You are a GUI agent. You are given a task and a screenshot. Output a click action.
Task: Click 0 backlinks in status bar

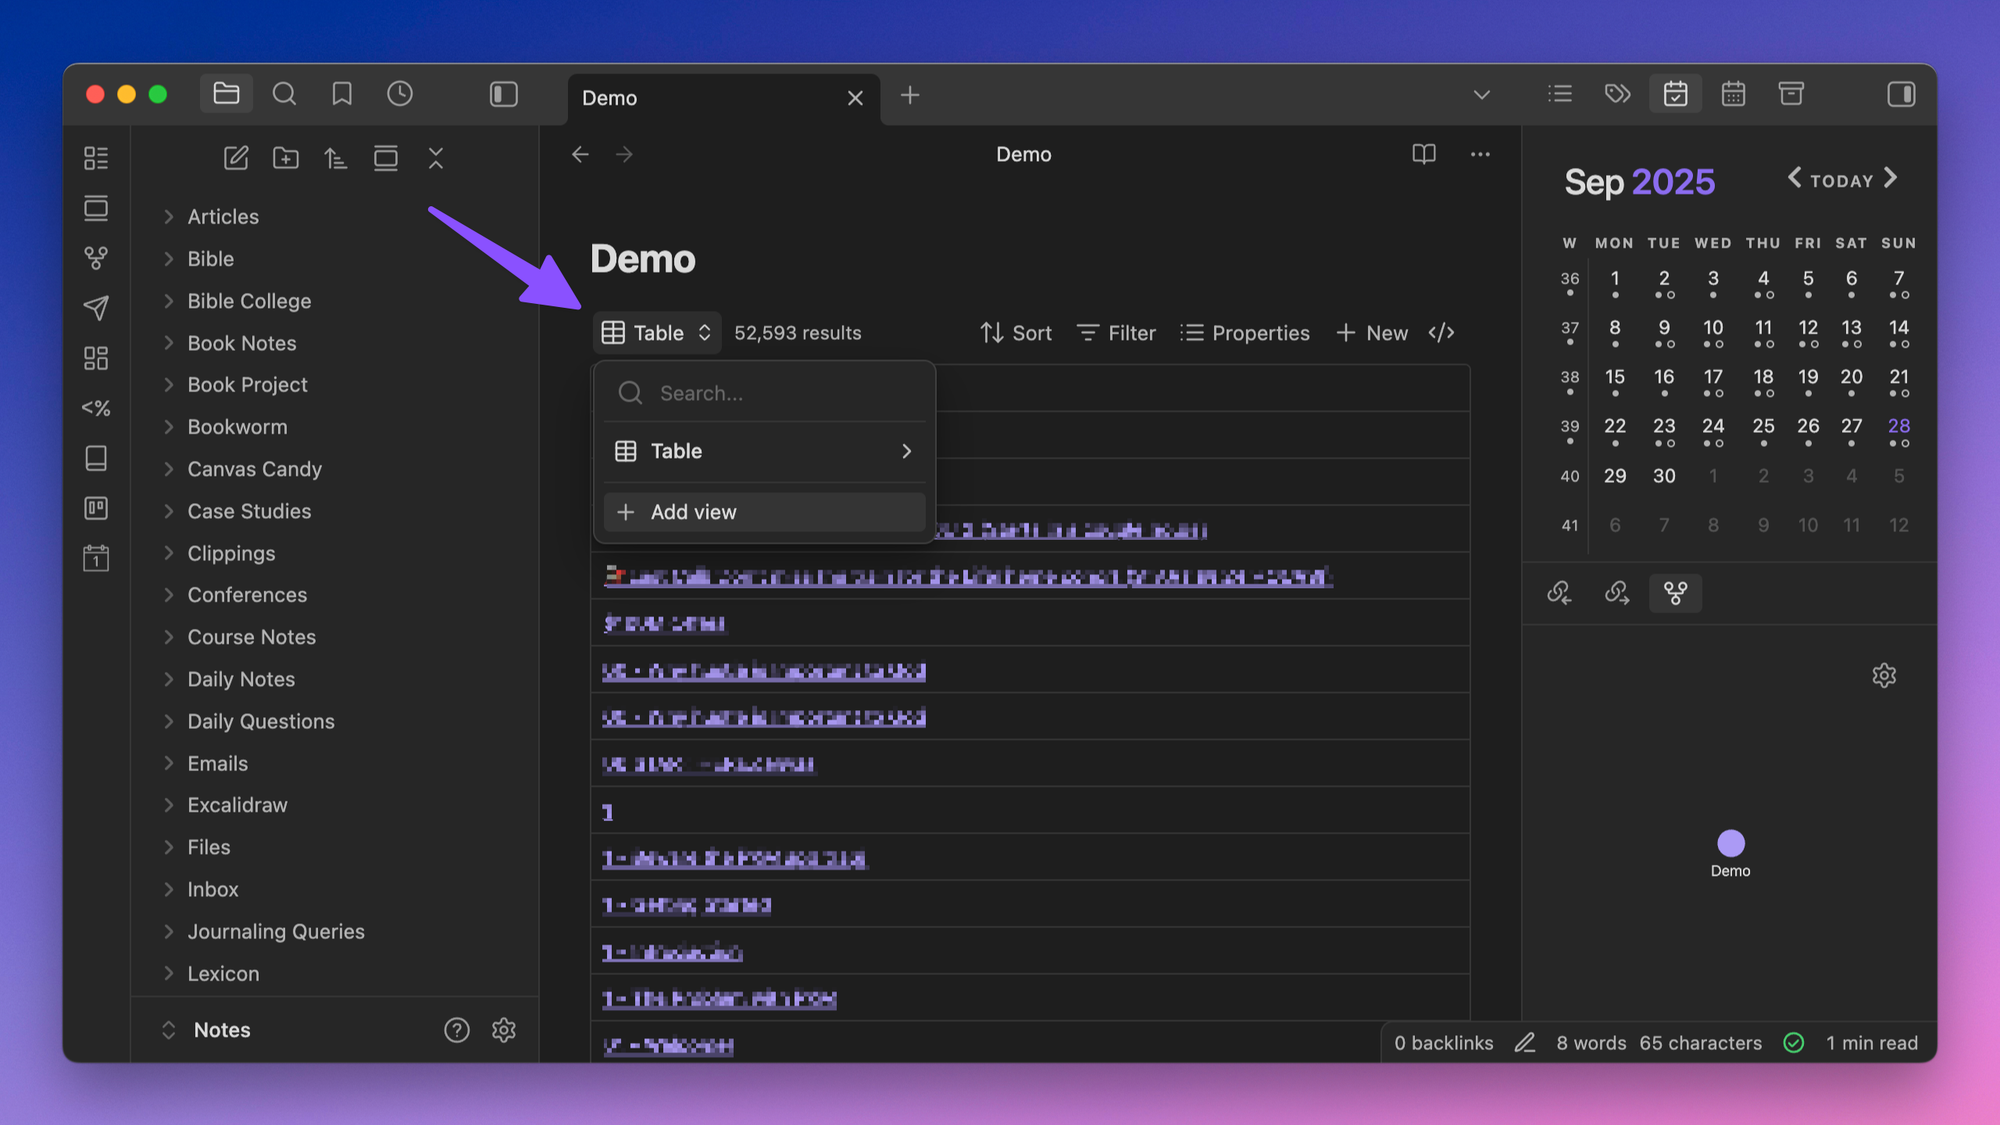pyautogui.click(x=1444, y=1043)
